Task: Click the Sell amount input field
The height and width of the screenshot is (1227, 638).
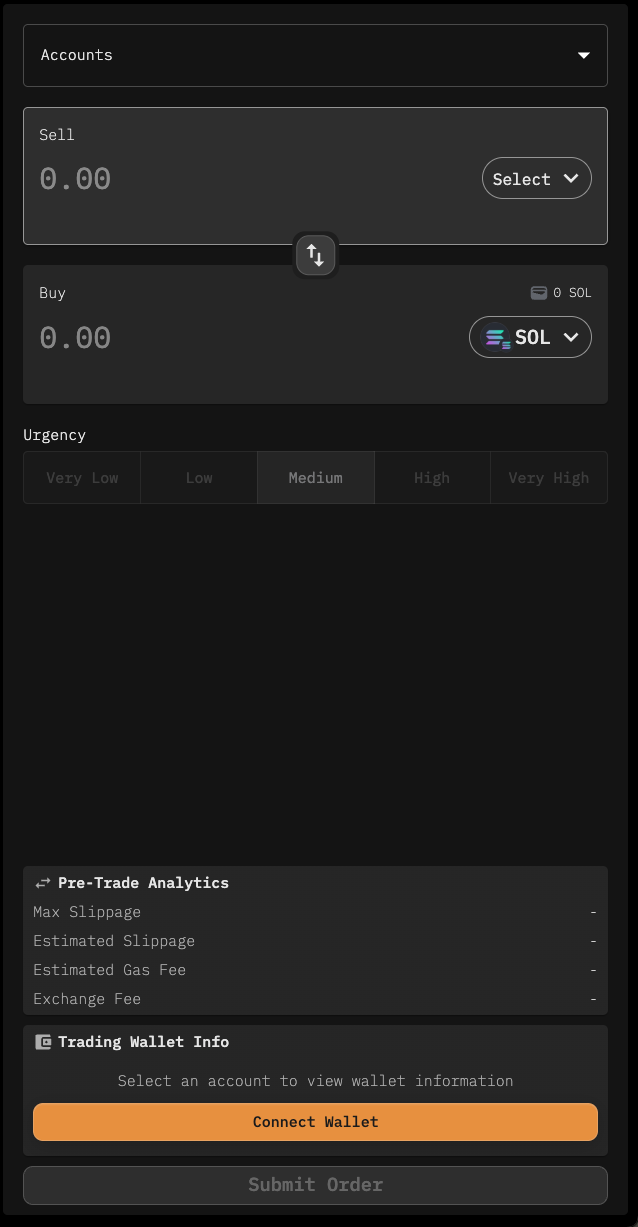Action: [200, 179]
